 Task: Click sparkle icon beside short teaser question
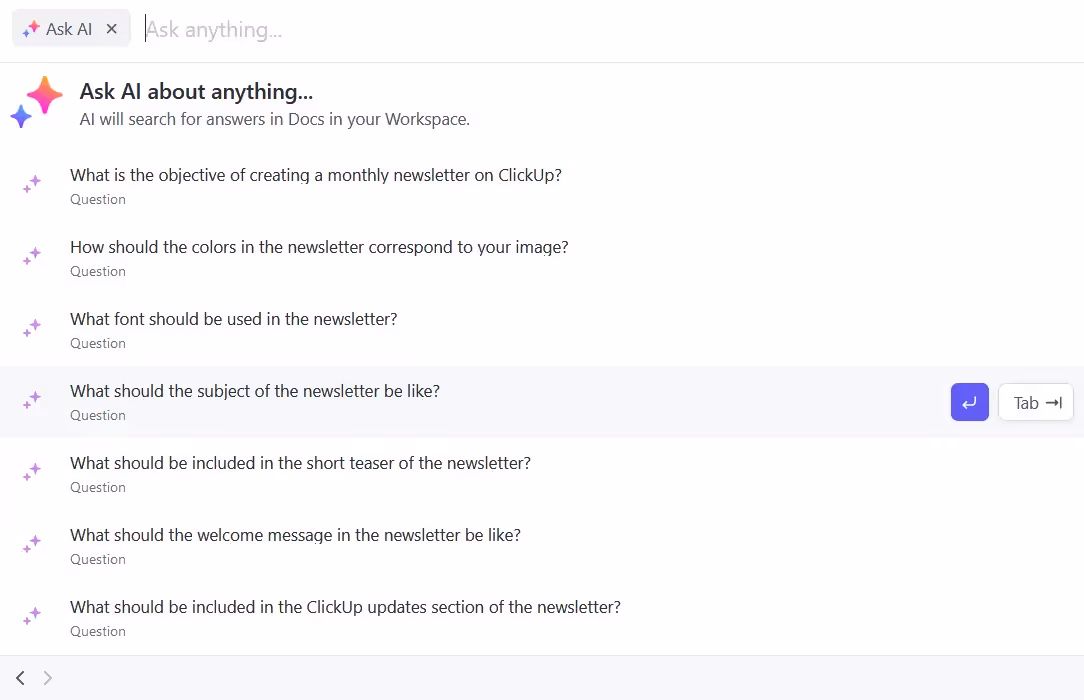pos(32,472)
